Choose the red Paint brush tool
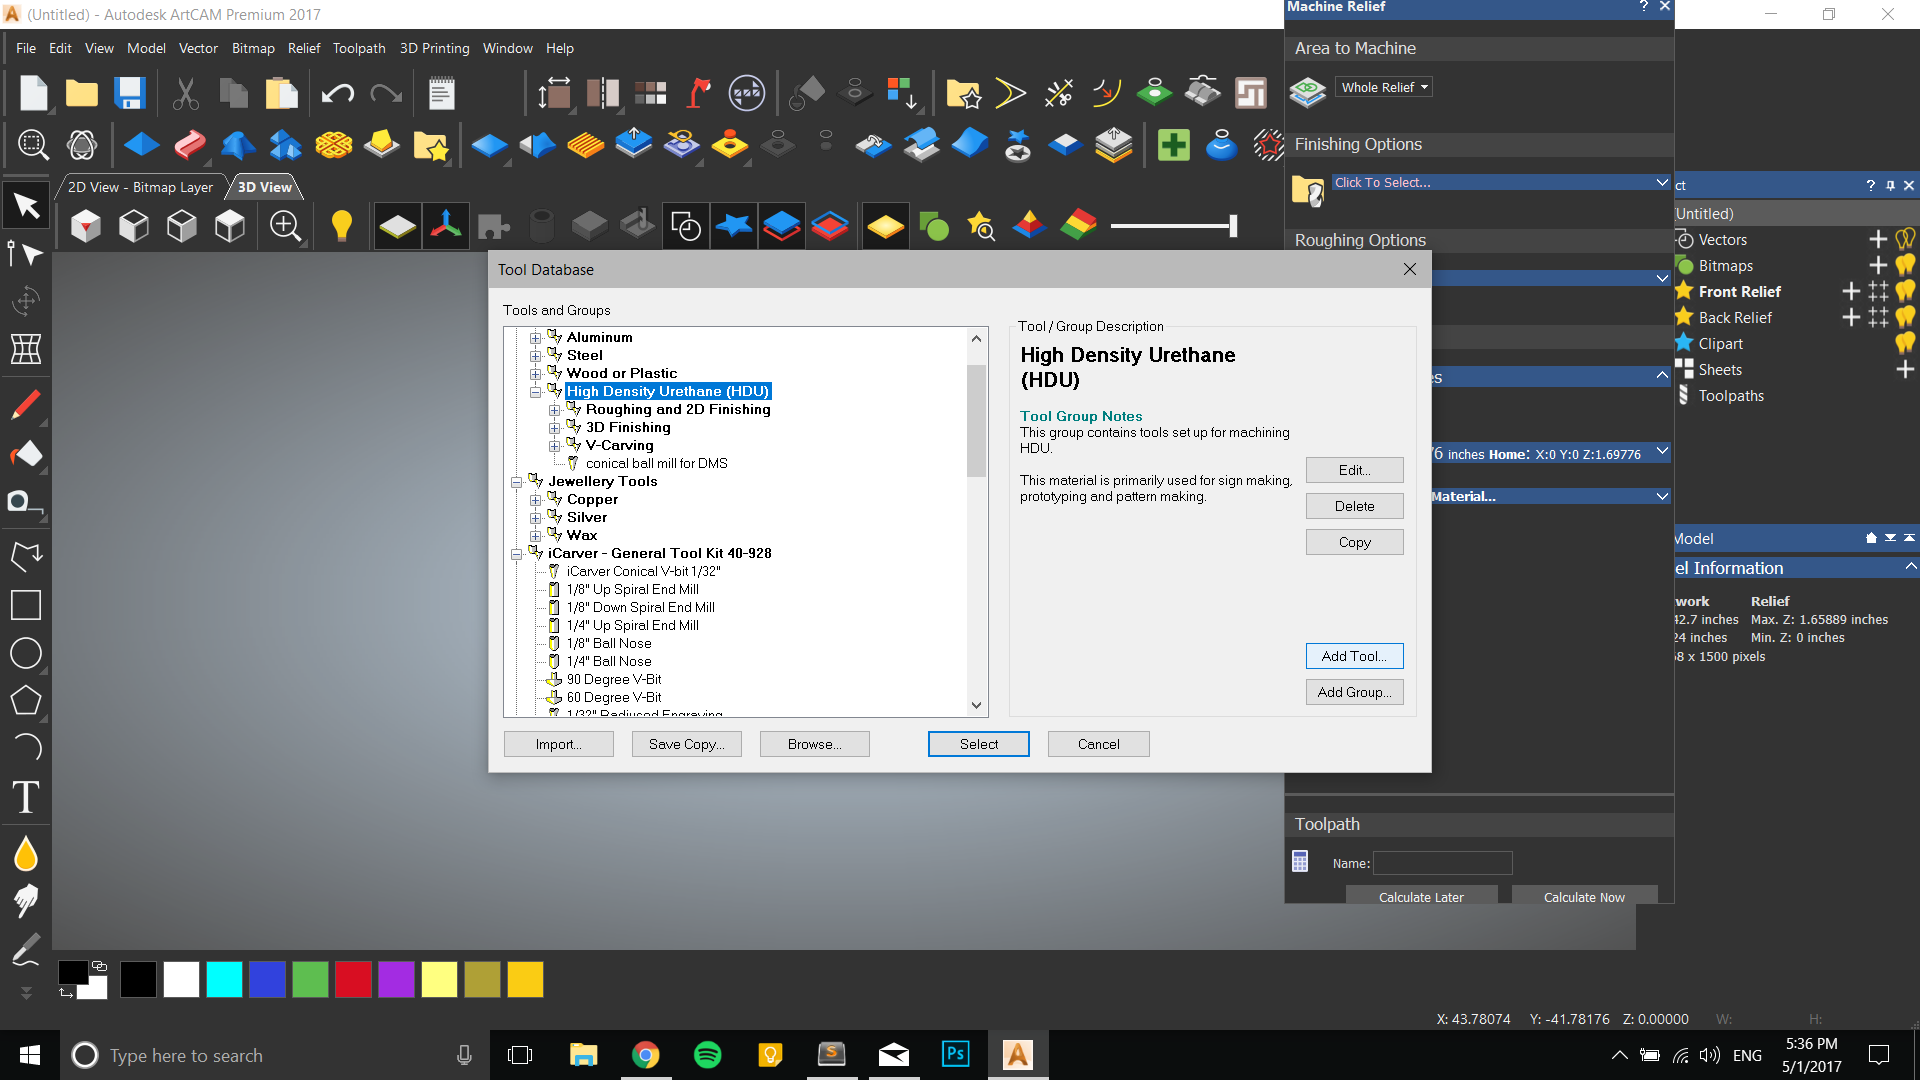Viewport: 1920px width, 1080px height. (x=26, y=405)
